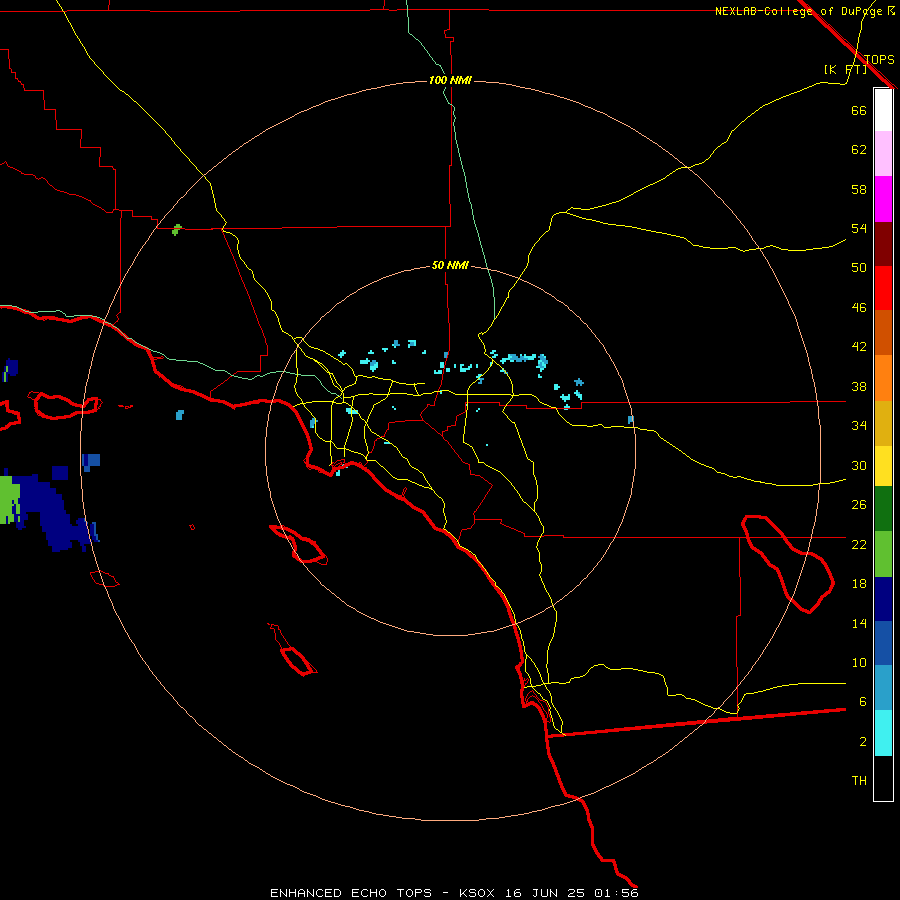The height and width of the screenshot is (900, 900).
Task: Click the light pink legend swatch
Action: pyautogui.click(x=883, y=154)
